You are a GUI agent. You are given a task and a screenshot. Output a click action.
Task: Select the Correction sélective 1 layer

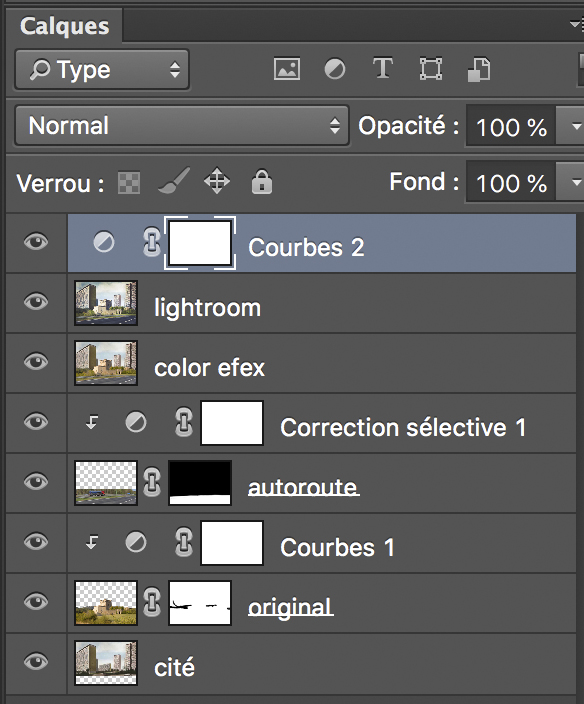[x=321, y=423]
